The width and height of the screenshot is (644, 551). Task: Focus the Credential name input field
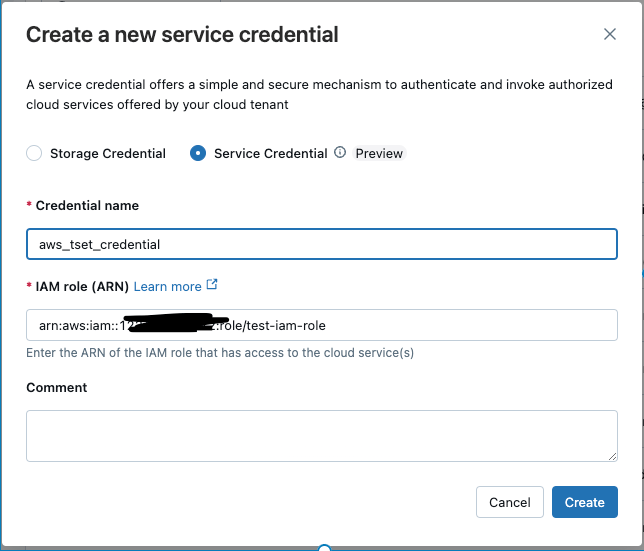coord(321,244)
